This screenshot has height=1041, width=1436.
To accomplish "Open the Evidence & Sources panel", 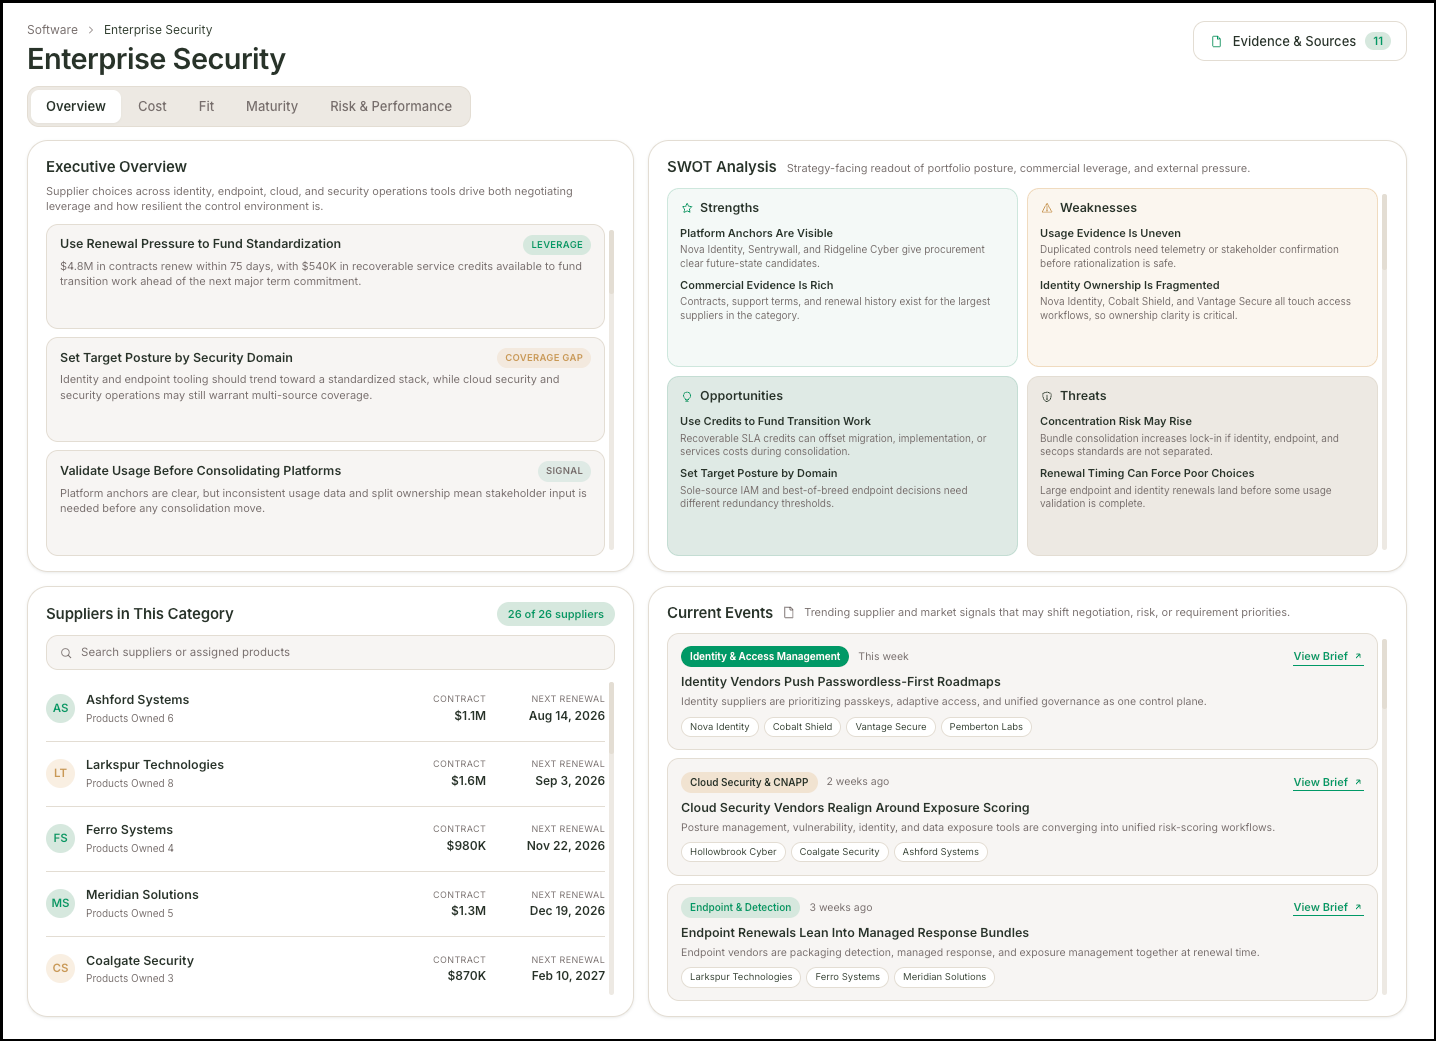I will pyautogui.click(x=1299, y=41).
